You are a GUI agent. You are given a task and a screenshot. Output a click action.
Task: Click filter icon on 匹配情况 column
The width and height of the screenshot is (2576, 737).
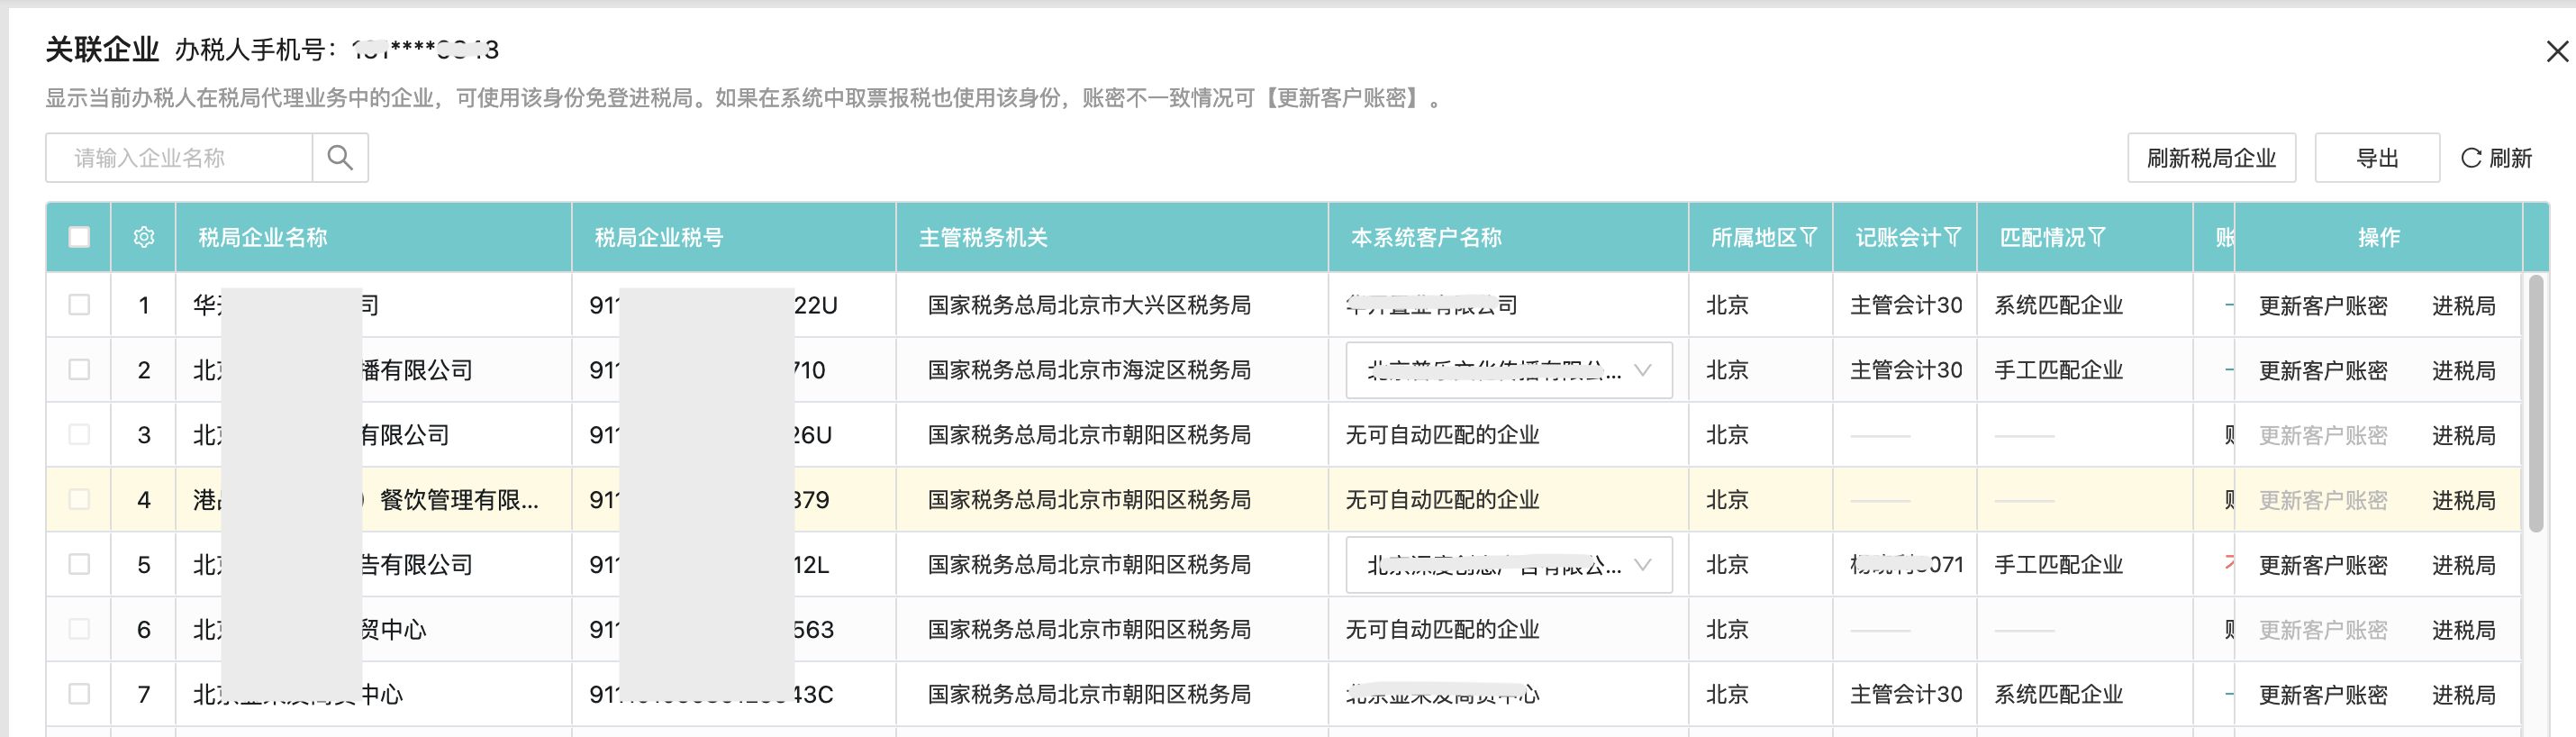point(2097,237)
